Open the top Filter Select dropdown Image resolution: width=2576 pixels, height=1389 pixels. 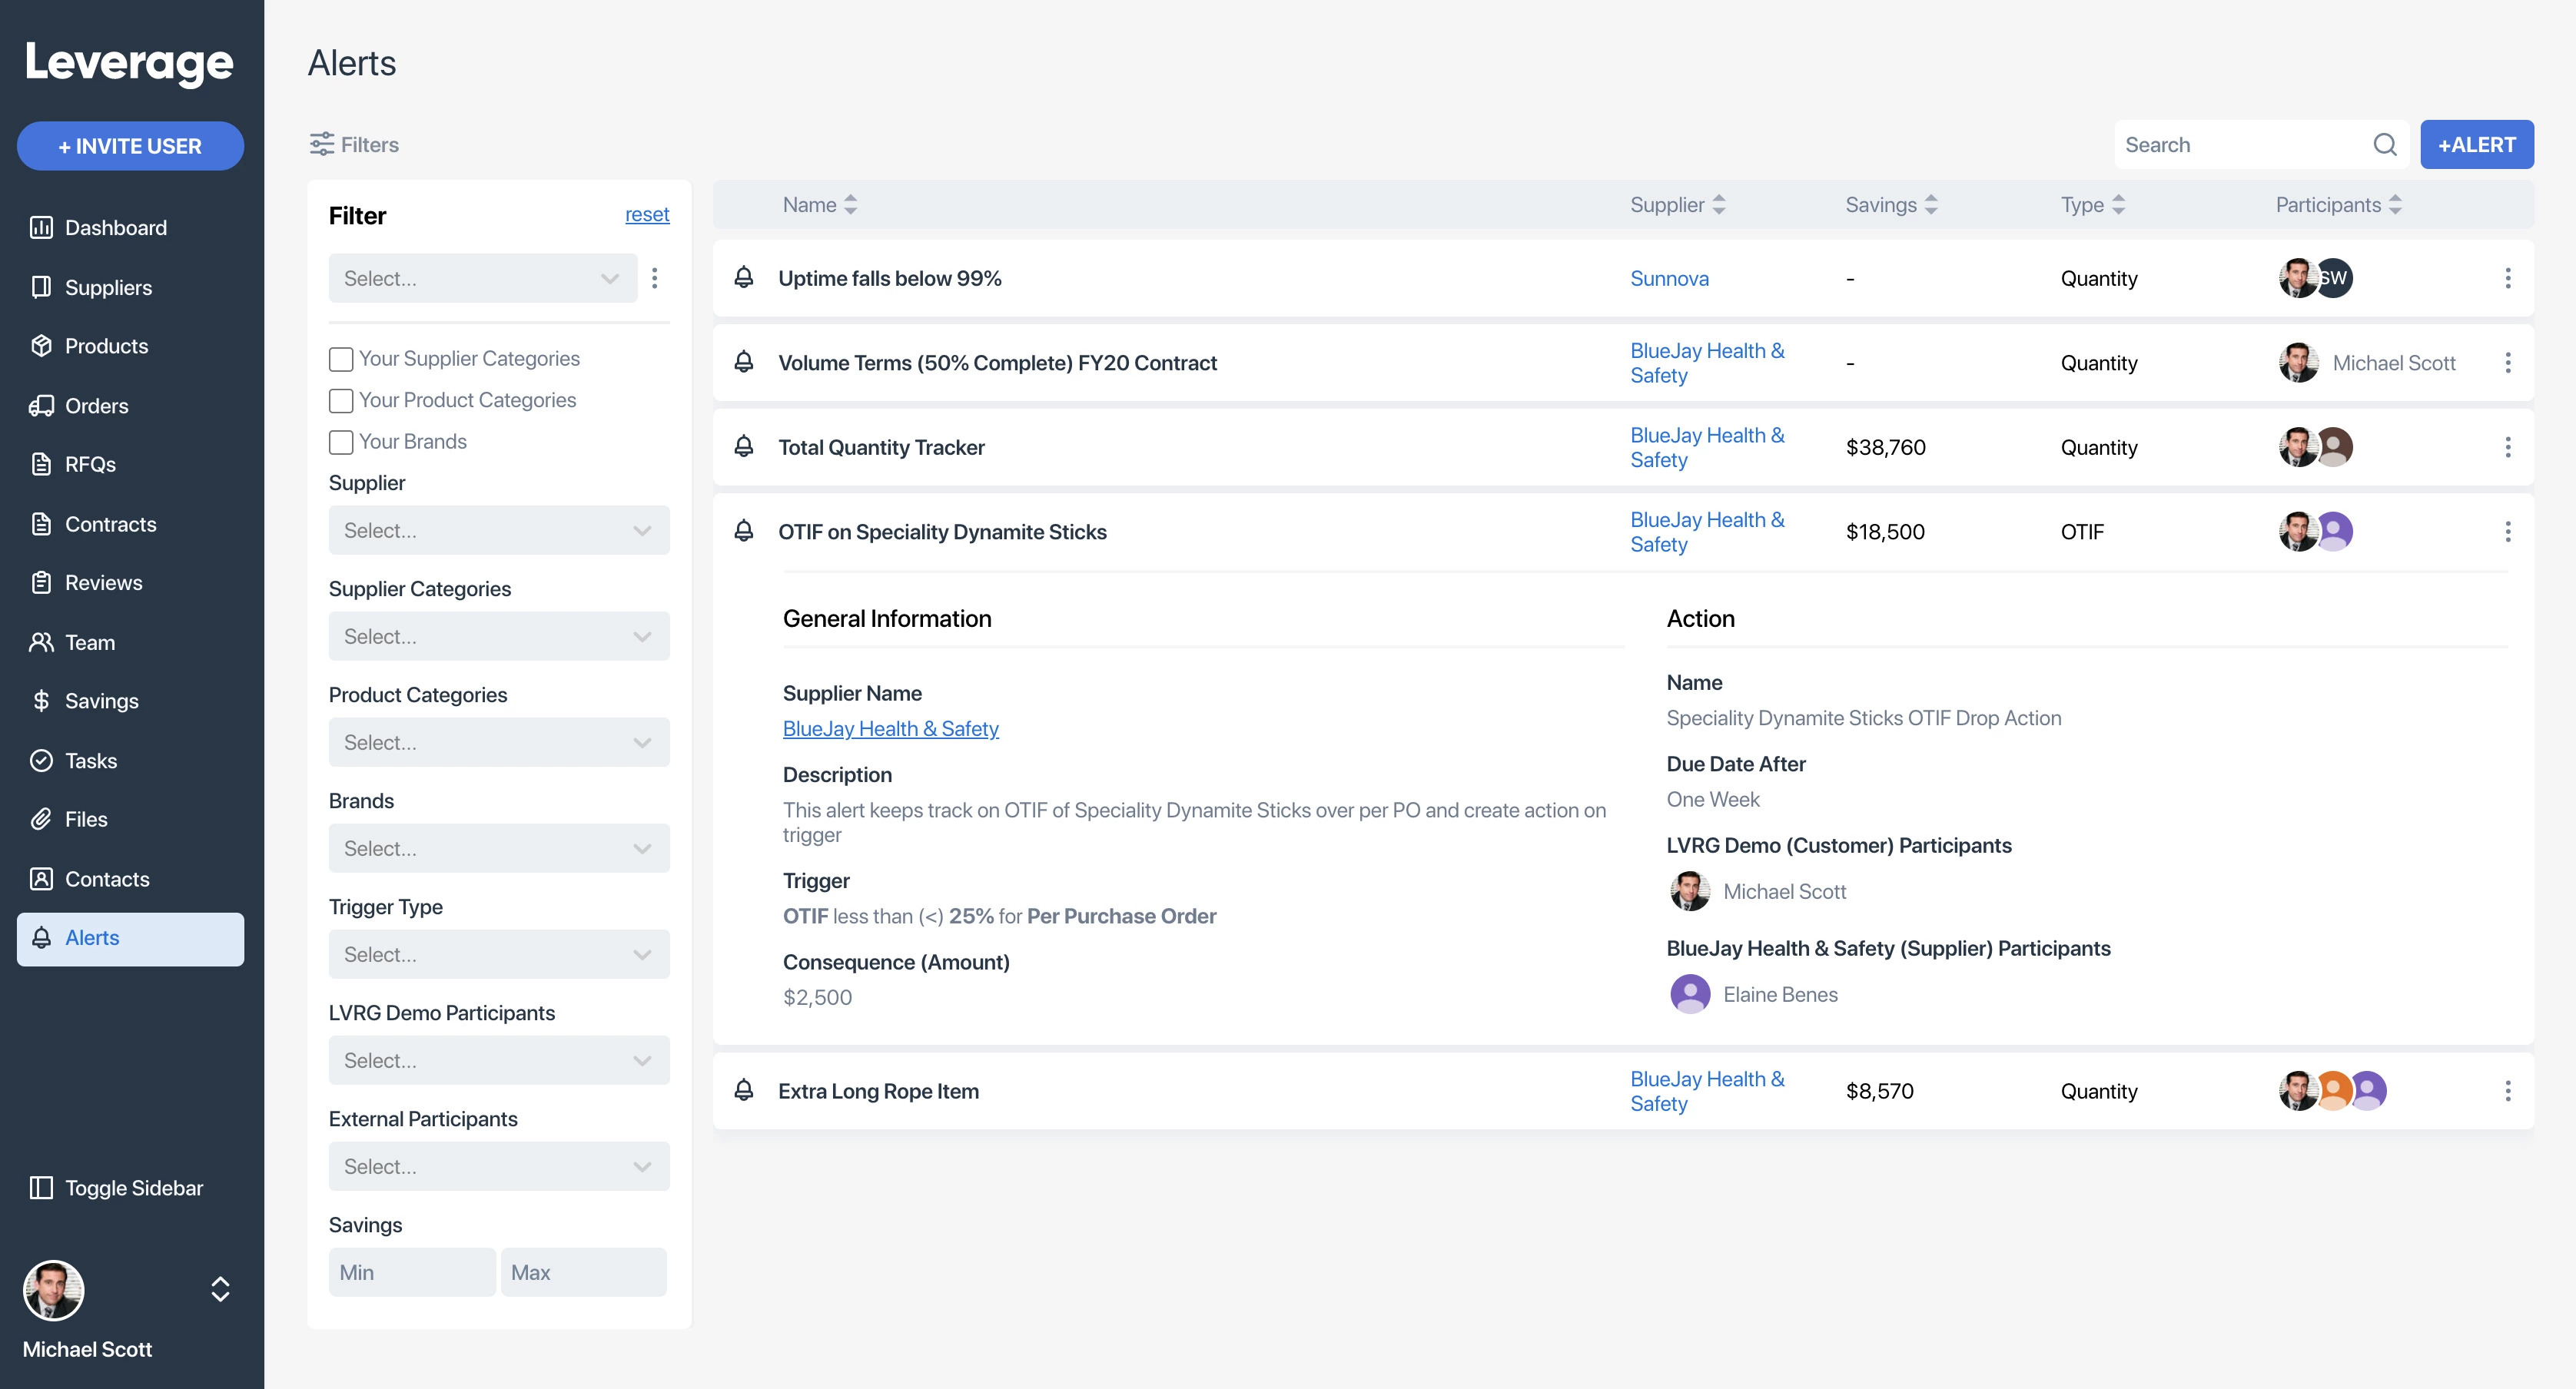pos(483,278)
